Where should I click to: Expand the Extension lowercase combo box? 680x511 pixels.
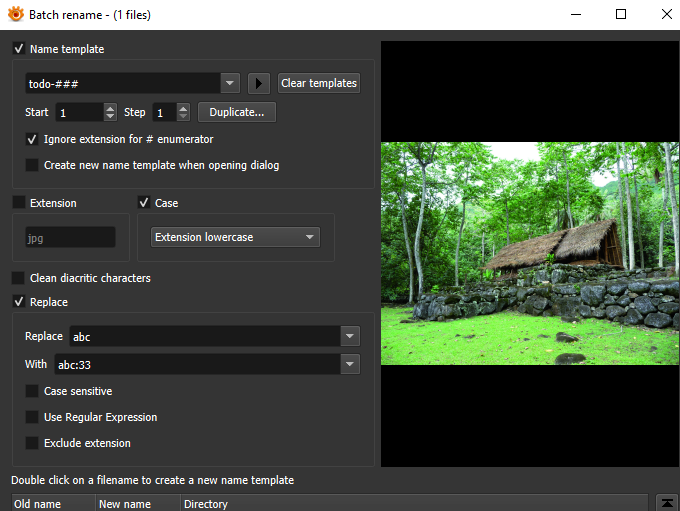click(x=310, y=237)
